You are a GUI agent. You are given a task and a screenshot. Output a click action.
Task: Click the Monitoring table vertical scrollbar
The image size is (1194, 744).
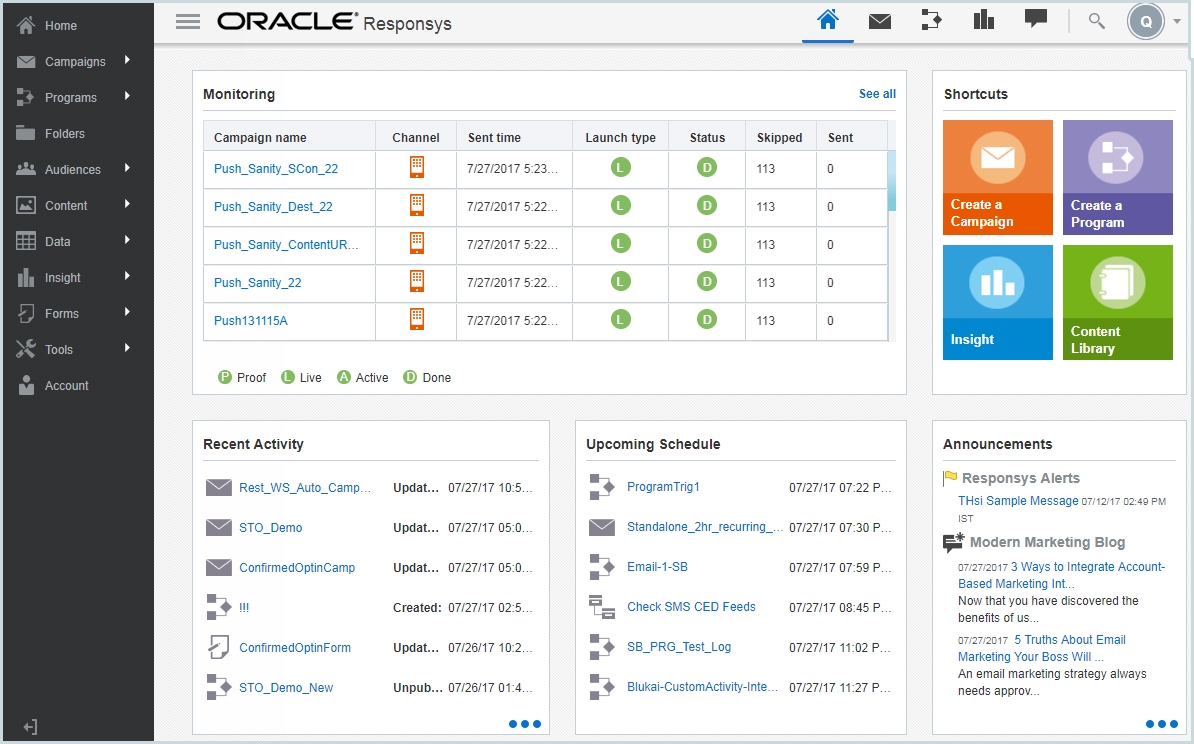pyautogui.click(x=891, y=180)
